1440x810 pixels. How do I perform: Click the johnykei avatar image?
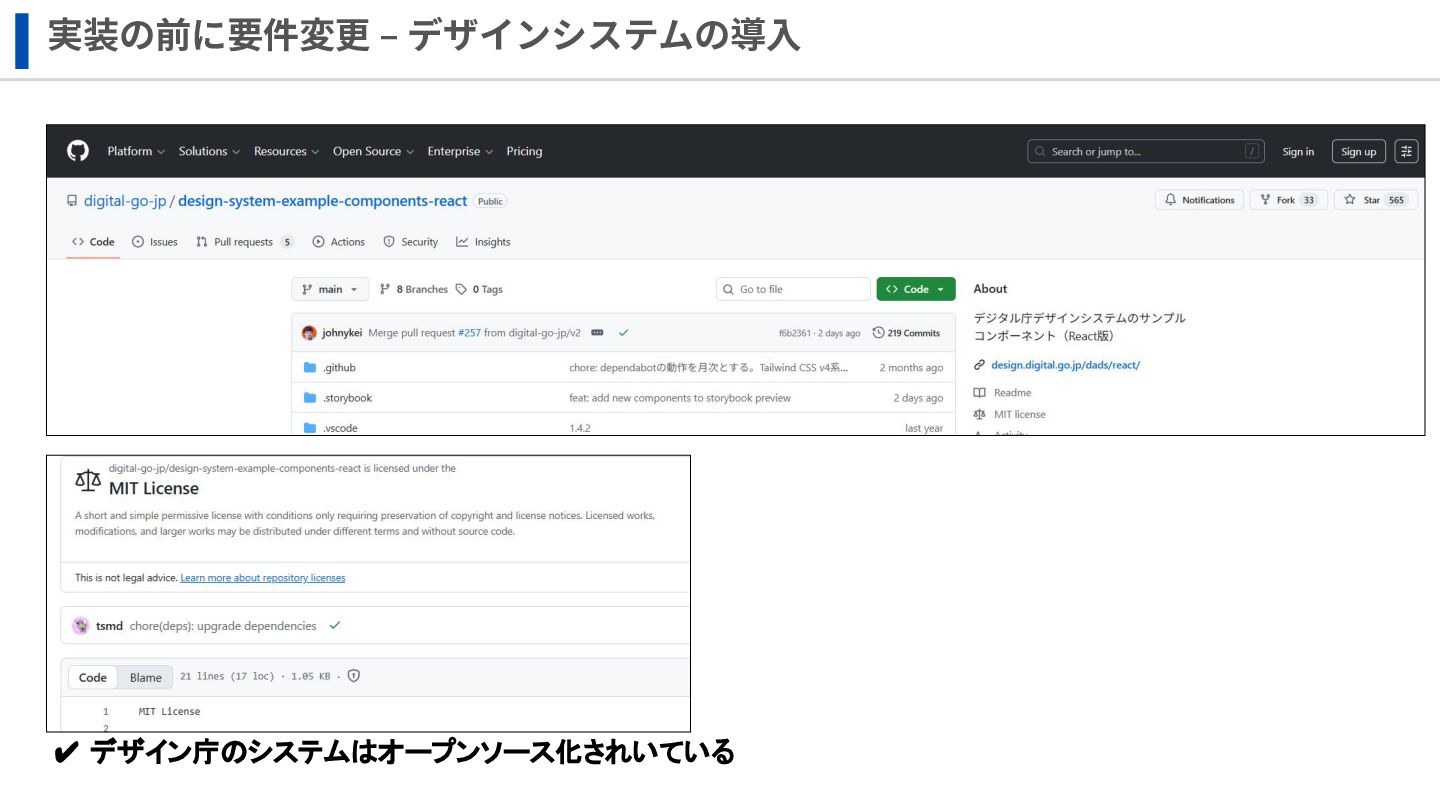(x=309, y=333)
